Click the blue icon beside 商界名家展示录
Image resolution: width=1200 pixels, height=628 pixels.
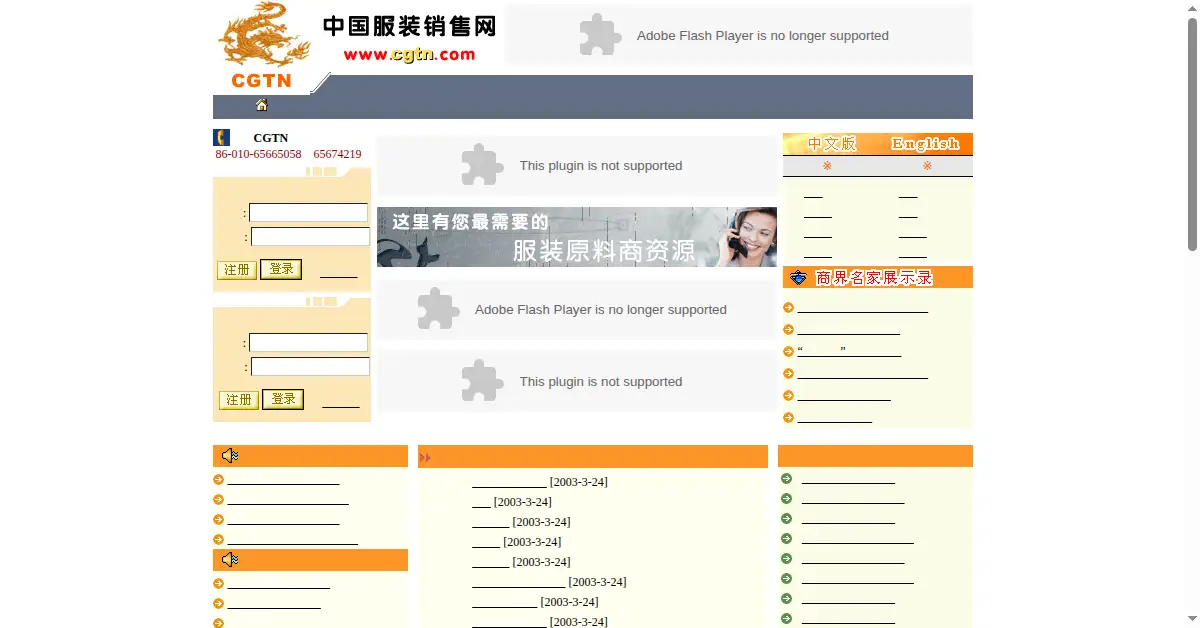(798, 278)
